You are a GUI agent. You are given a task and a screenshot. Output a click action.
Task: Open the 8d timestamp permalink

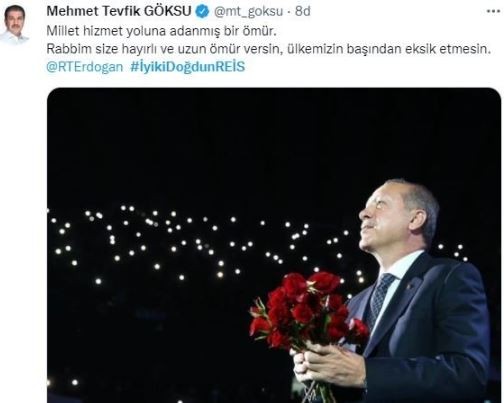point(303,11)
